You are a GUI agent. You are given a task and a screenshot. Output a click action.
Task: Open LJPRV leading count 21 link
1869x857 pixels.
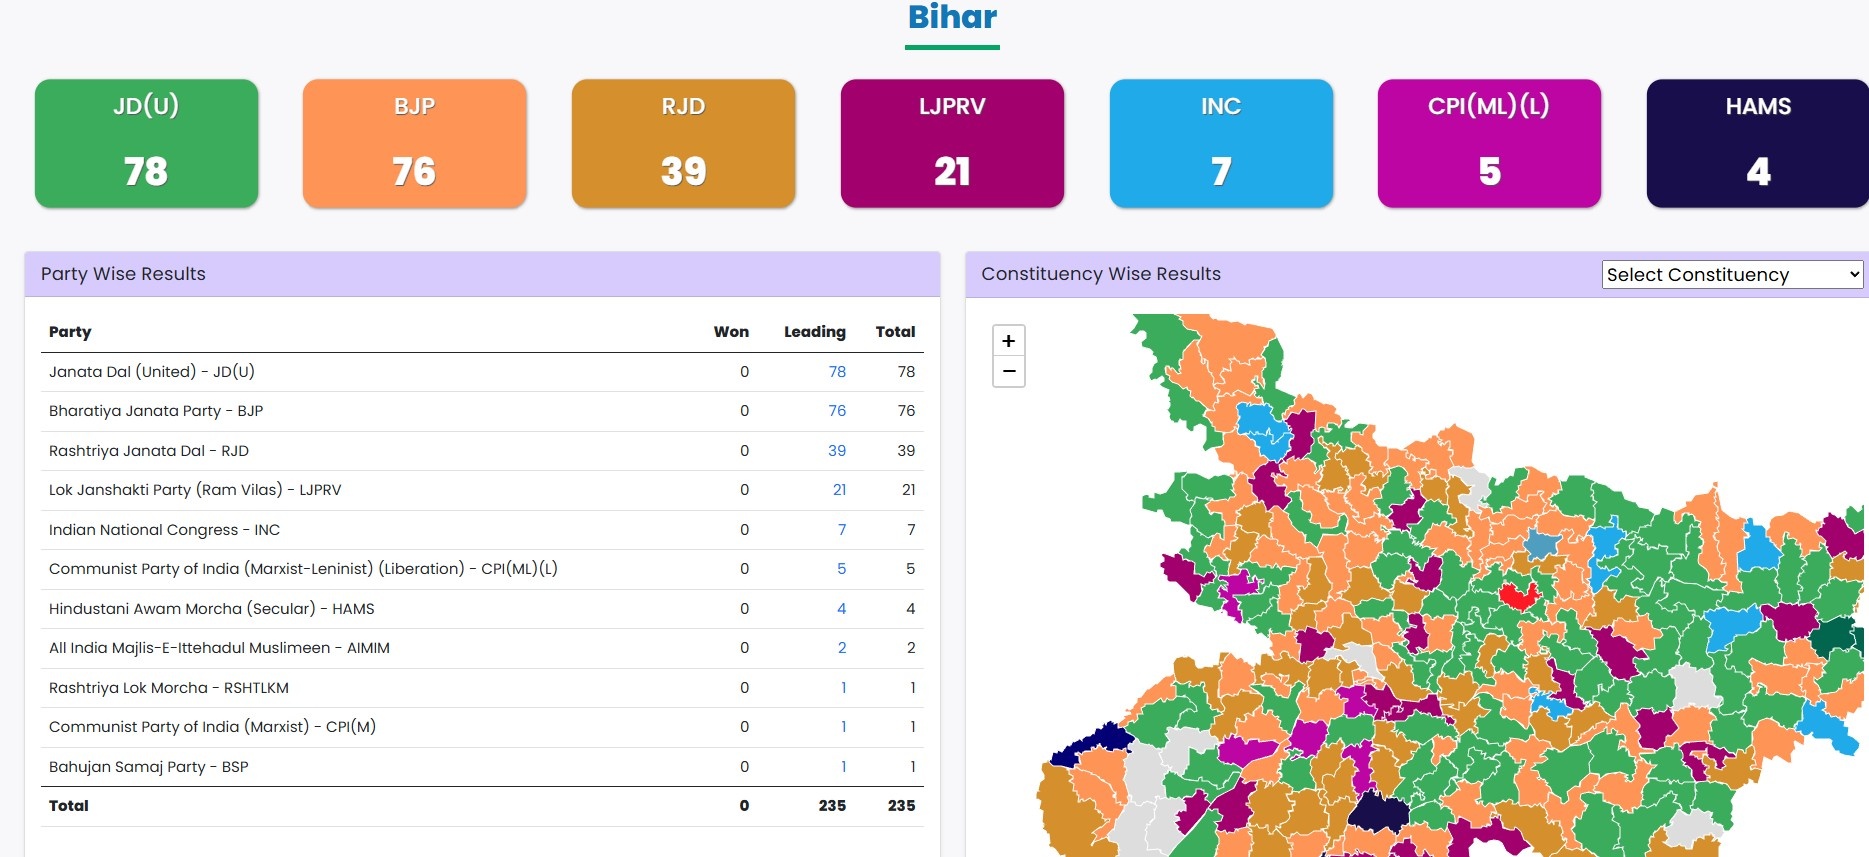(839, 490)
